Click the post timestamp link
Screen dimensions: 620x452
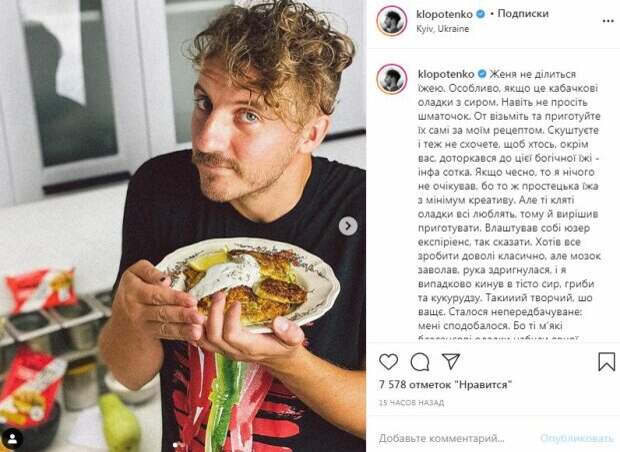coord(412,403)
